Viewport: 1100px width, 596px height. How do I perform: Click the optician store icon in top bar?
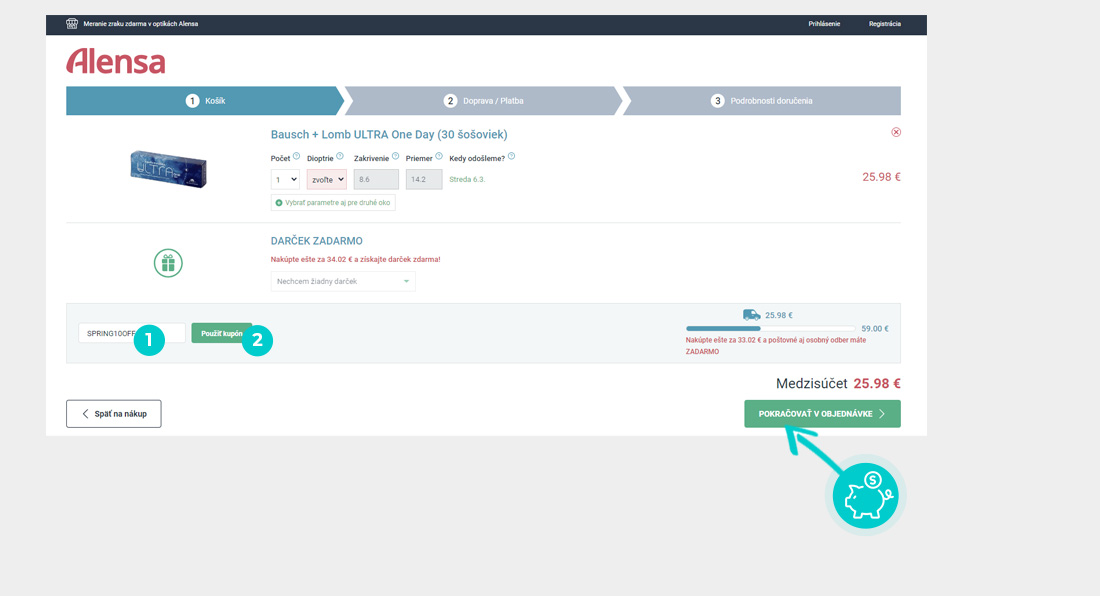72,24
